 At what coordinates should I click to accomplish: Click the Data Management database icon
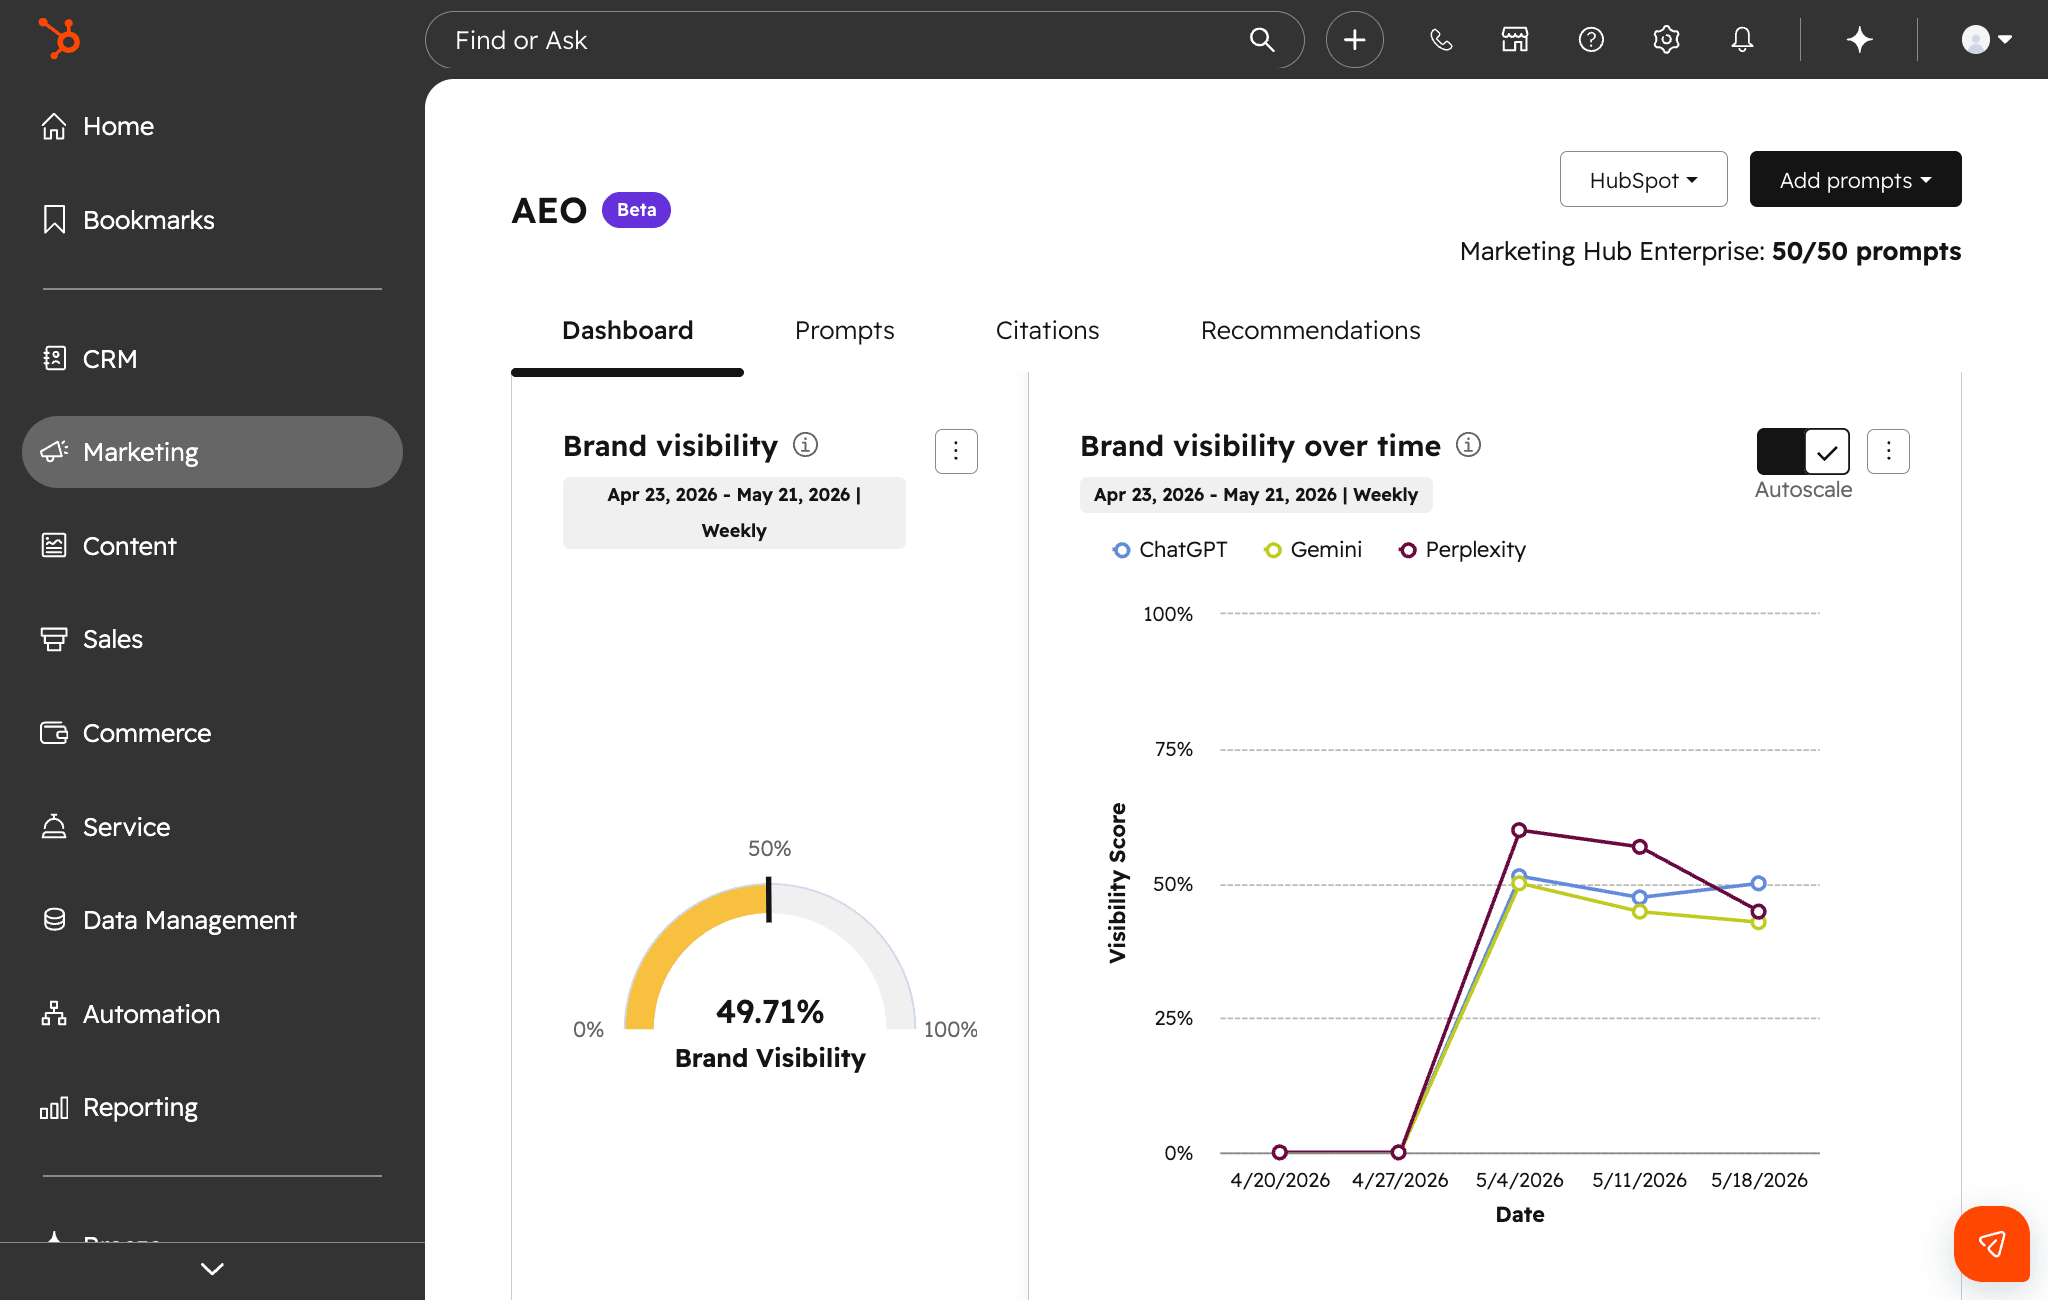54,920
